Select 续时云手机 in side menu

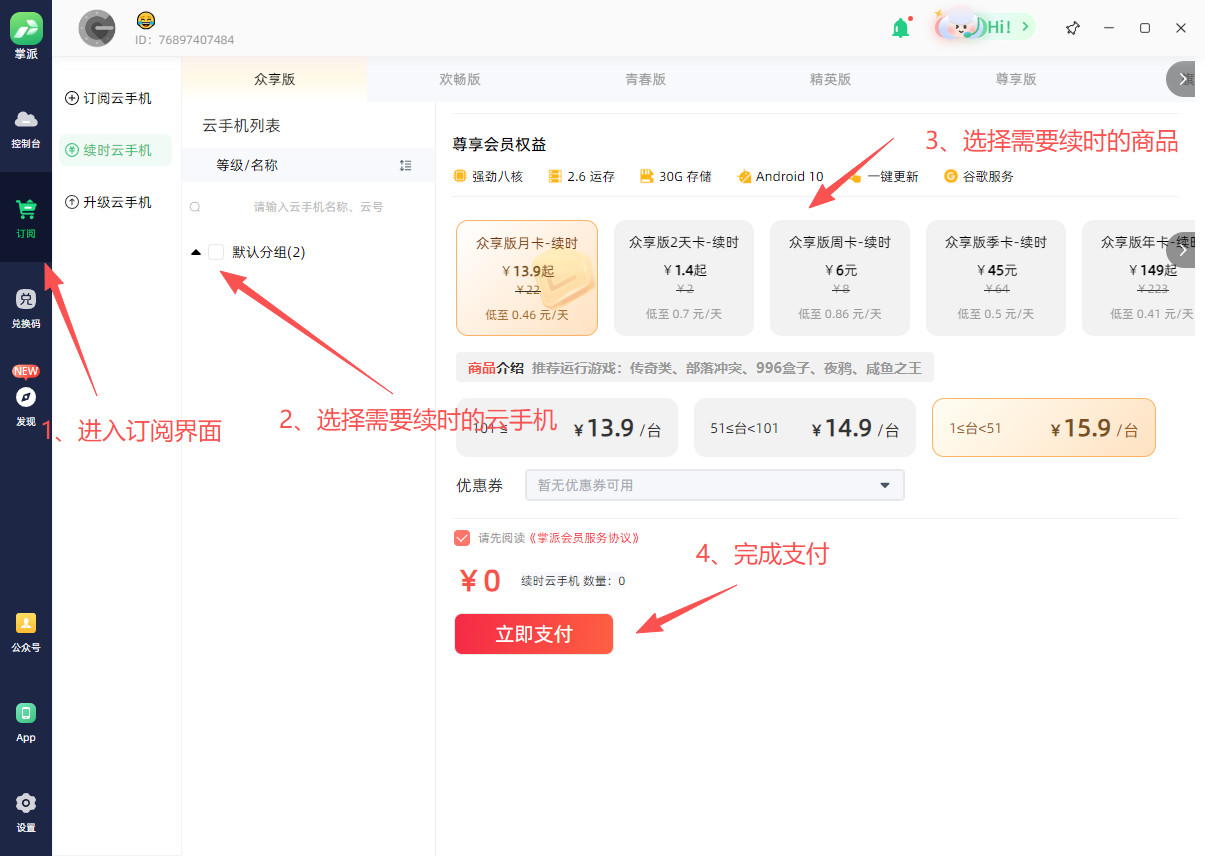click(x=115, y=150)
